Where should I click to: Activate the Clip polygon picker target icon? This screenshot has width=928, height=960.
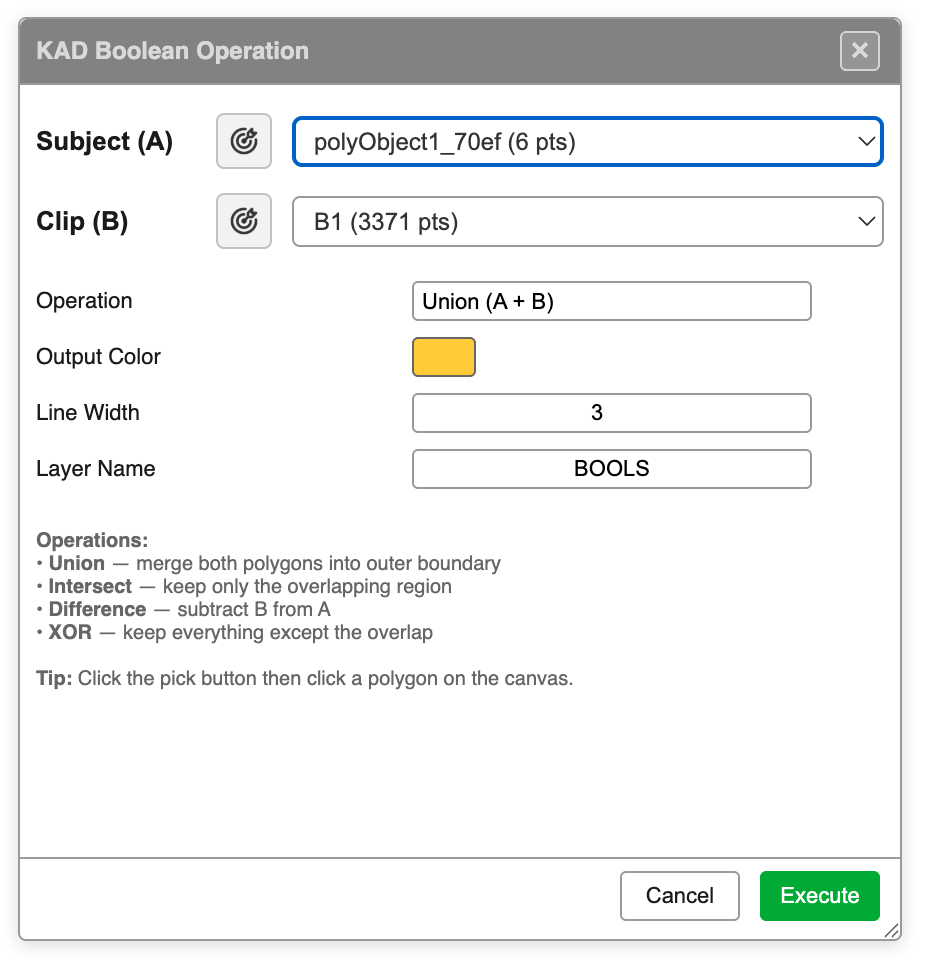pyautogui.click(x=243, y=221)
